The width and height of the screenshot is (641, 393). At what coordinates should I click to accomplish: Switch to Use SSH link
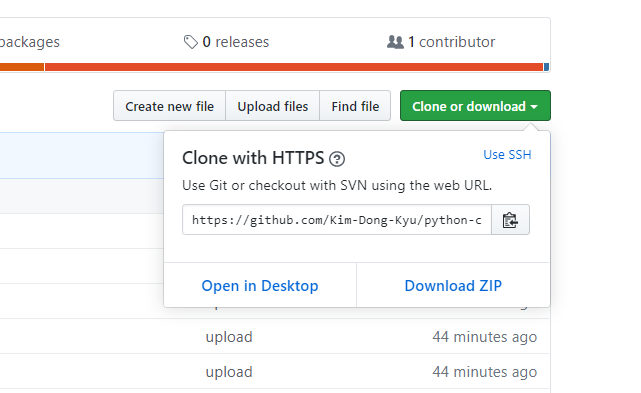(x=507, y=155)
